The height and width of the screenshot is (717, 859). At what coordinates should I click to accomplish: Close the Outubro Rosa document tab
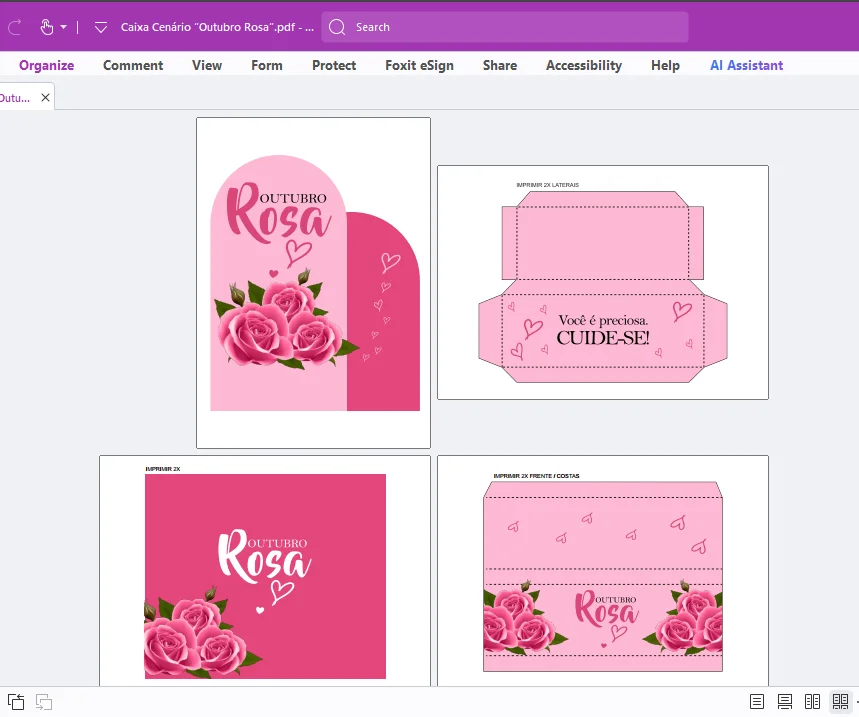pyautogui.click(x=45, y=97)
